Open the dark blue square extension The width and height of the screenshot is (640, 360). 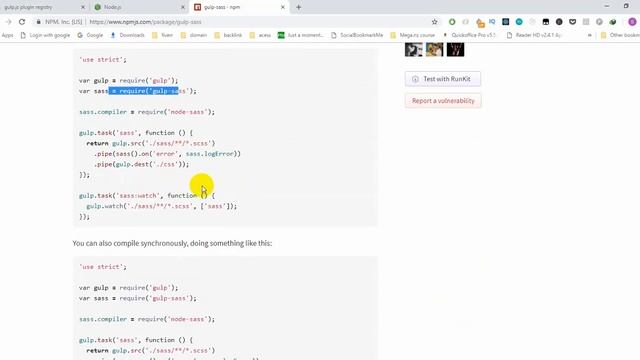505,22
